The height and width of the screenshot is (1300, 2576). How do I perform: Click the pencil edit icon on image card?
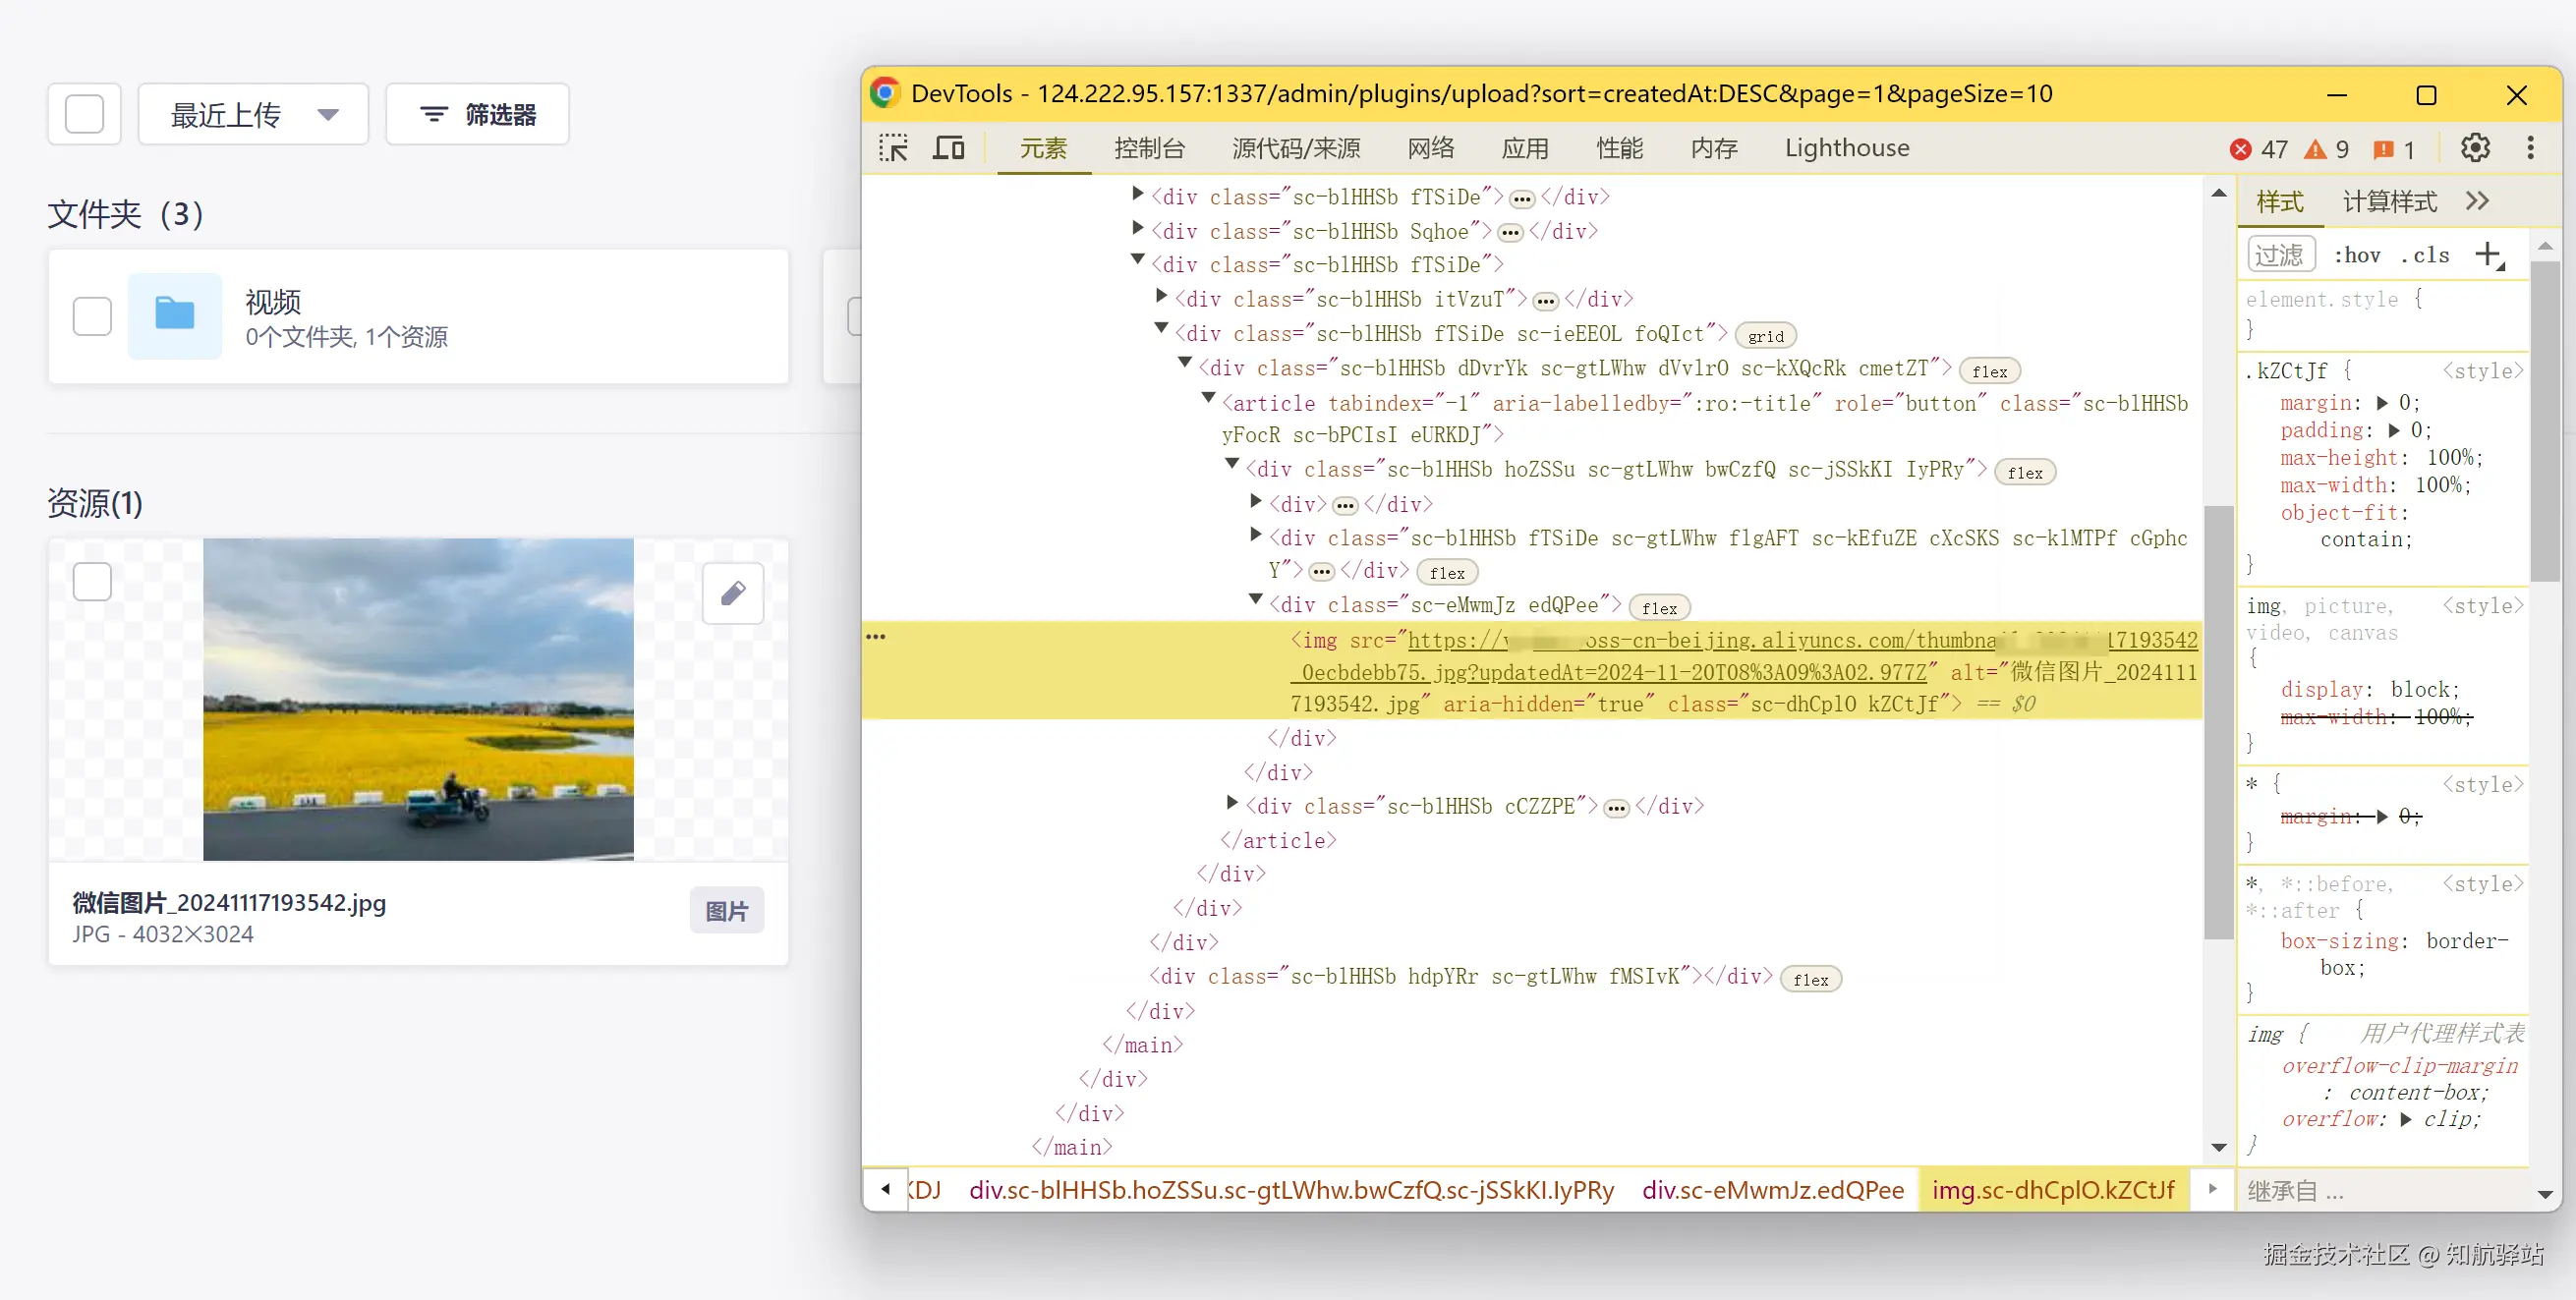pyautogui.click(x=733, y=593)
